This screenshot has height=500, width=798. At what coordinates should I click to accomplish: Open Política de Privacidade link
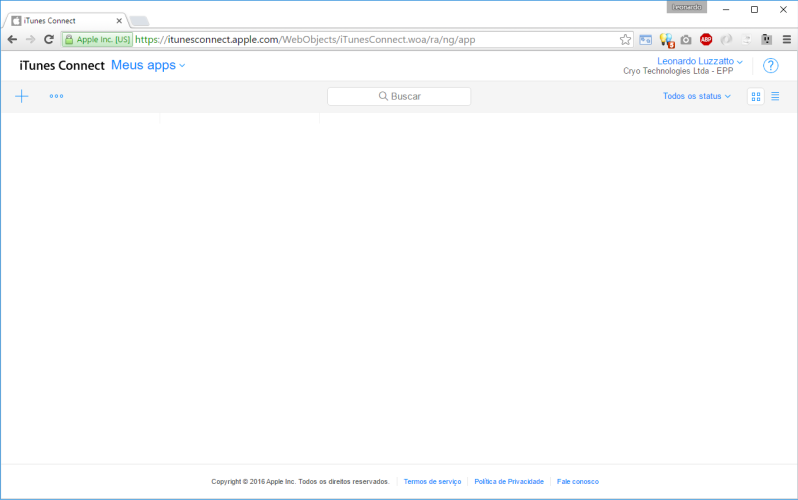[x=509, y=481]
